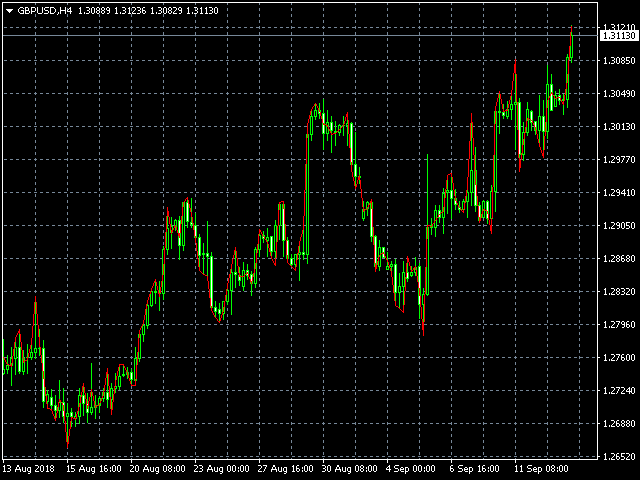This screenshot has width=640, height=480.
Task: Click the 1.29050 price scale label
Action: point(619,226)
